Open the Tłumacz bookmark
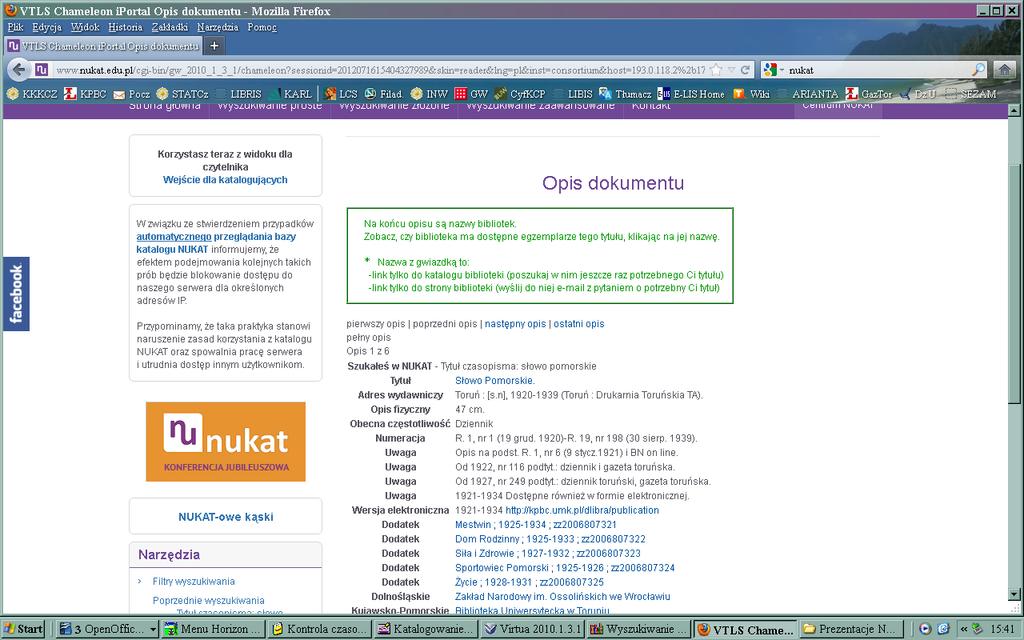This screenshot has width=1024, height=640. point(625,94)
